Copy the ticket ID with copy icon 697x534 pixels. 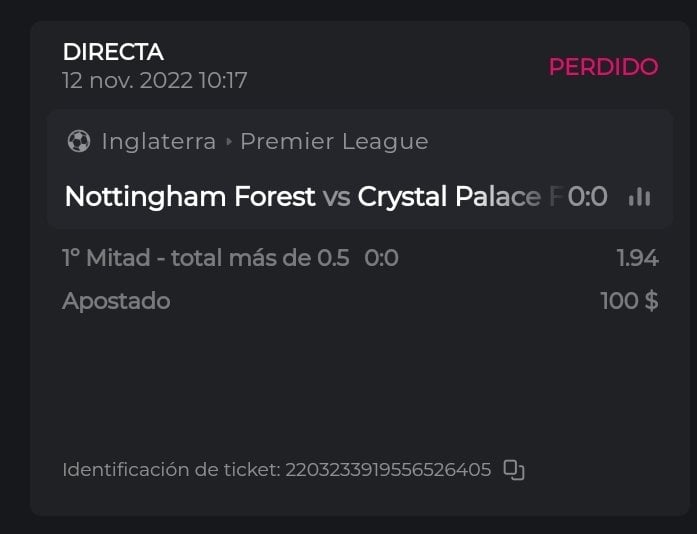coord(514,470)
